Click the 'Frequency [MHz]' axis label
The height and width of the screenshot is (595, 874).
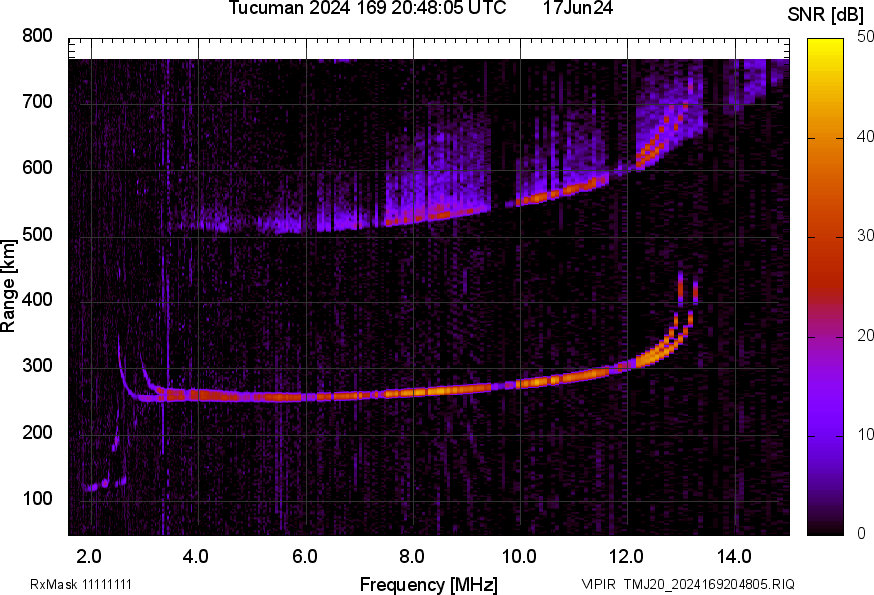429,585
